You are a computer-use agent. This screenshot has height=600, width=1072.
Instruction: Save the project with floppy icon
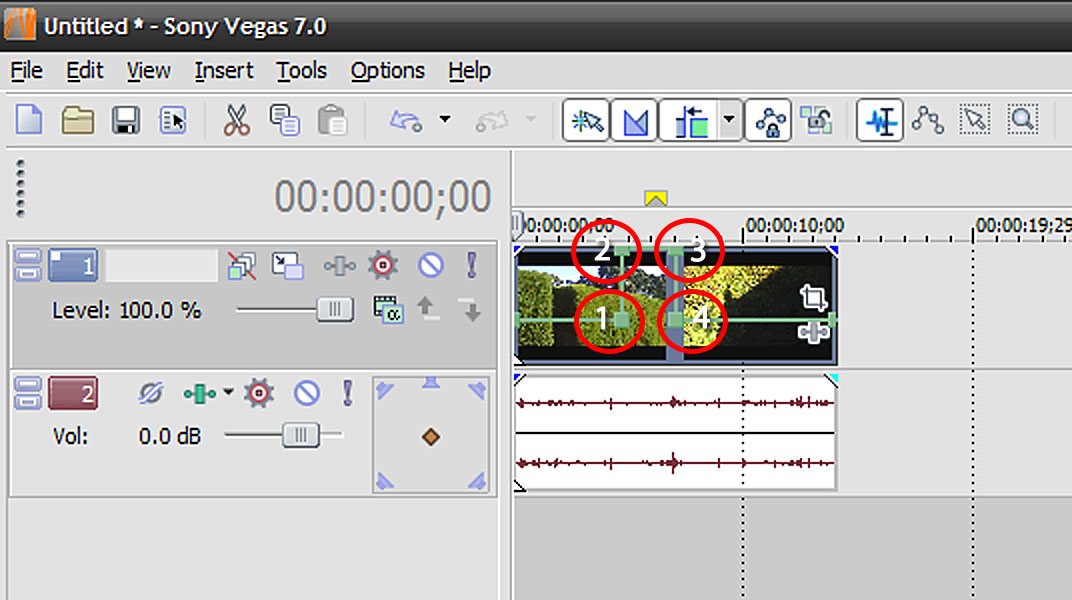tap(126, 120)
